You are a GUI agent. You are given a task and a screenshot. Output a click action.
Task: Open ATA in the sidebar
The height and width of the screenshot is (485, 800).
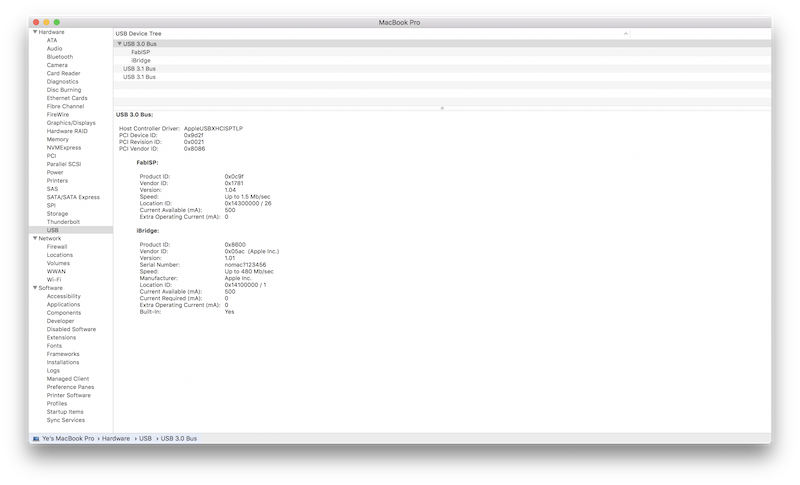click(52, 40)
